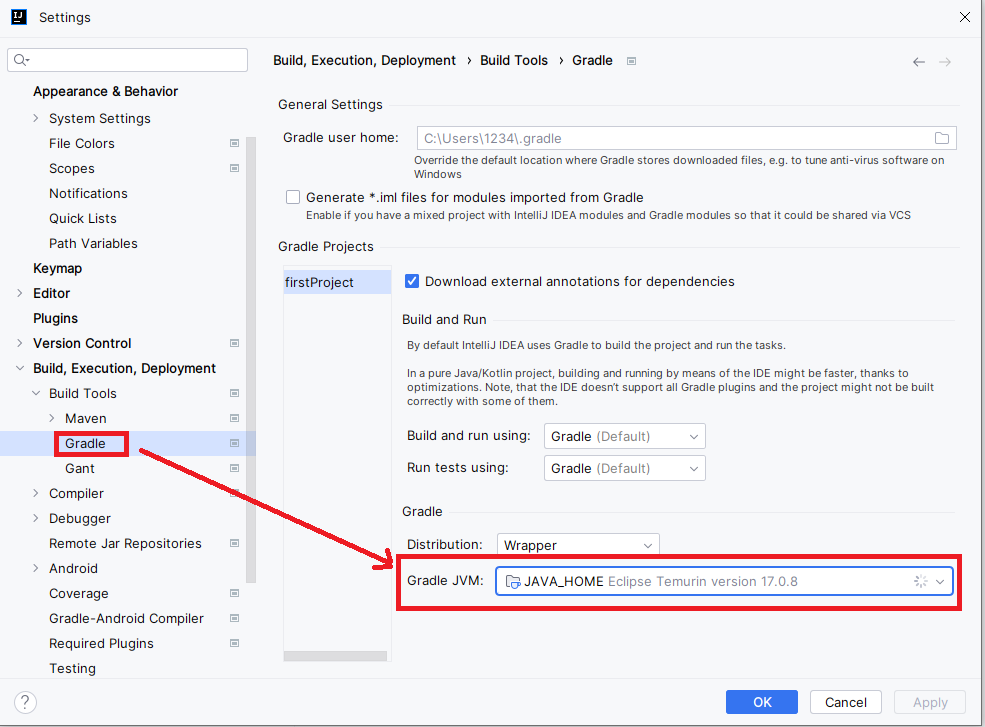Click Build, Execution, Deployment breadcrumb
985x727 pixels.
(364, 60)
